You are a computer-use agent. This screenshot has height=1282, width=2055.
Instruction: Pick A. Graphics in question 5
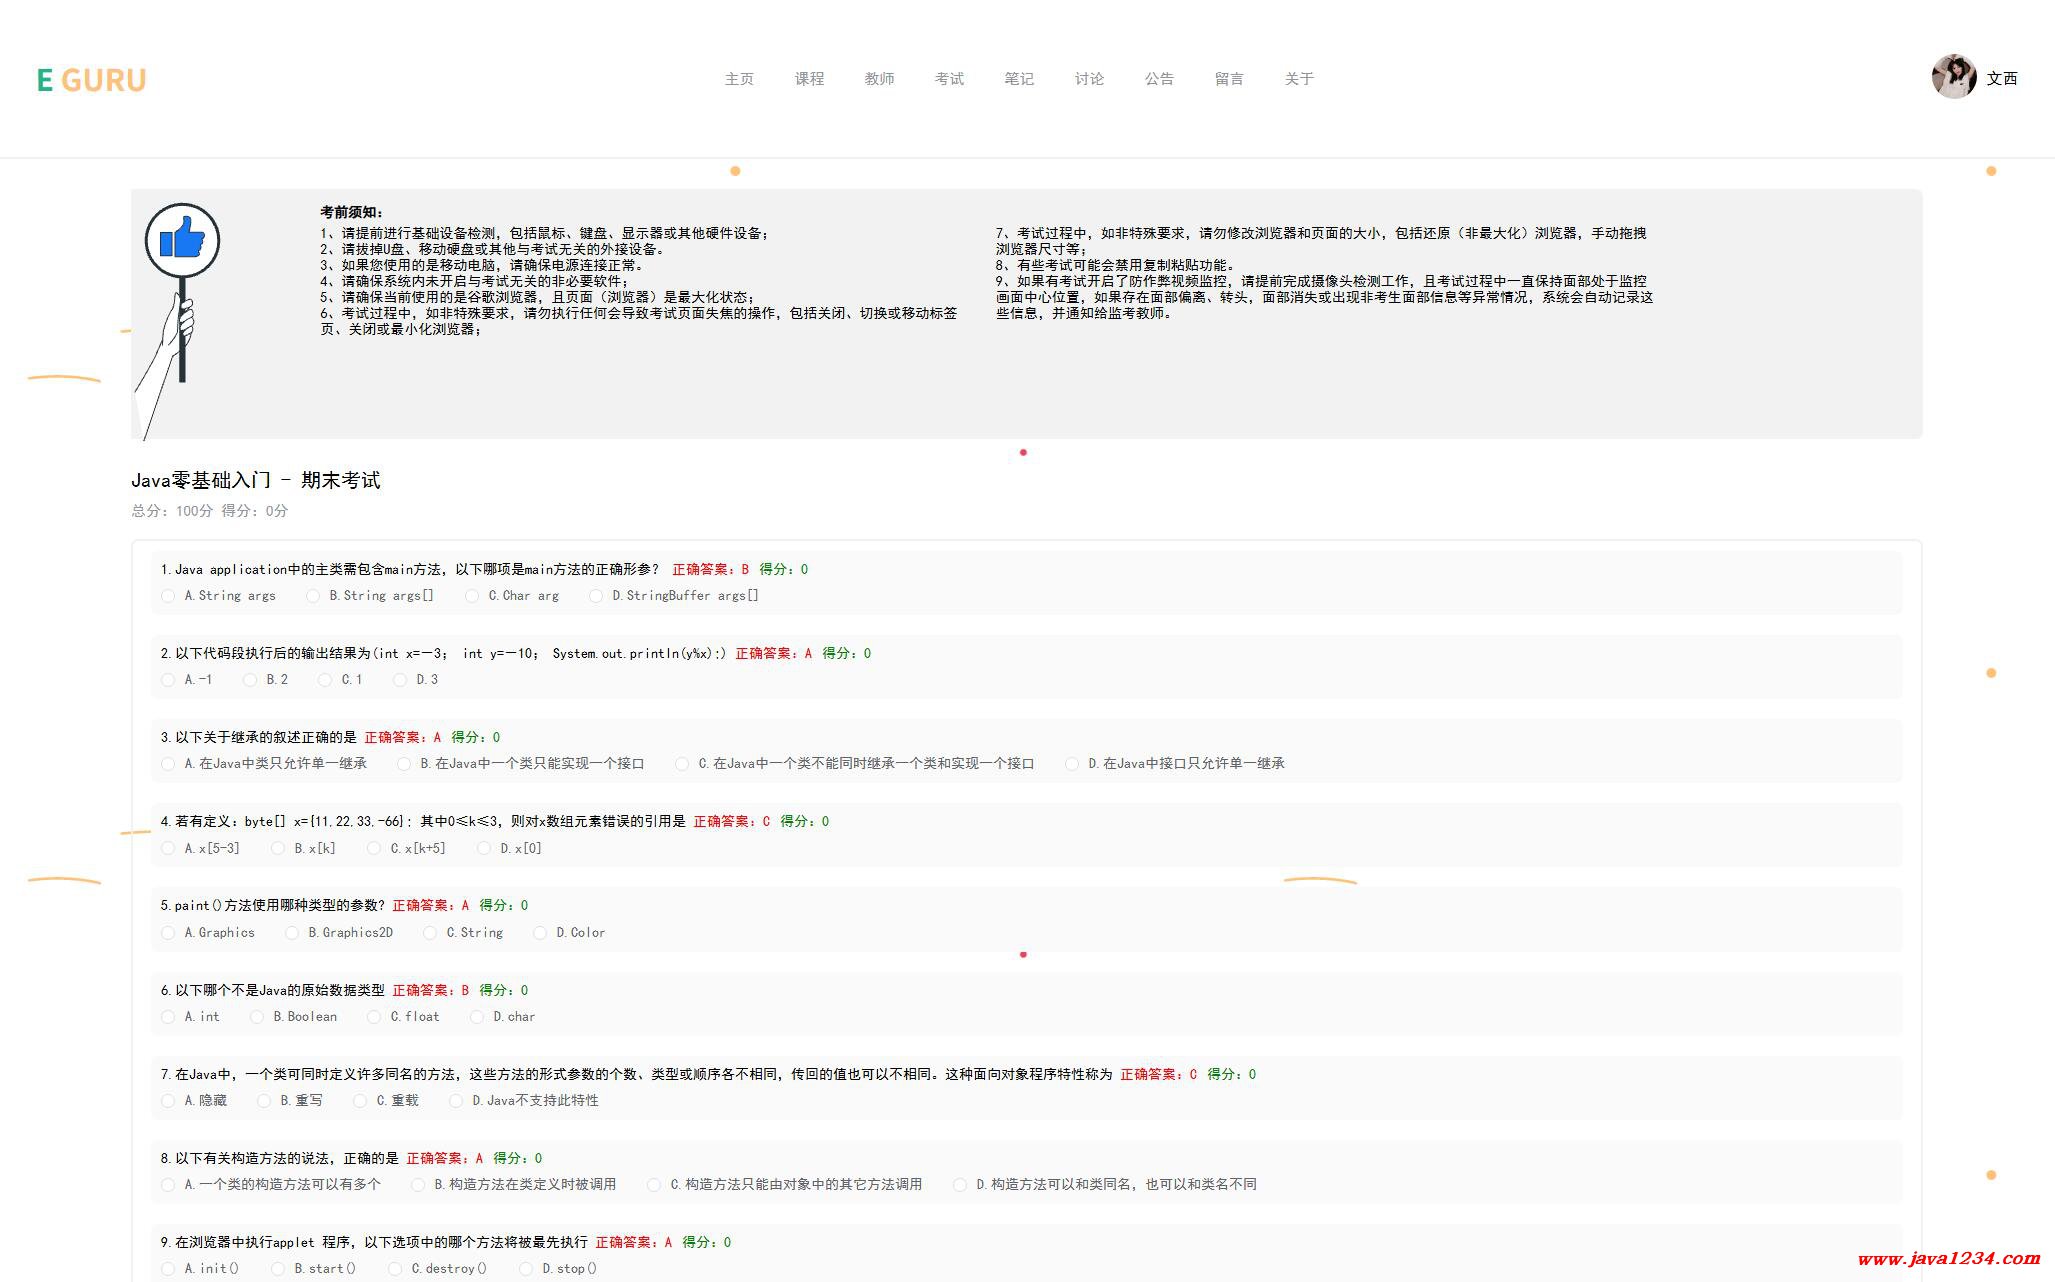(168, 933)
